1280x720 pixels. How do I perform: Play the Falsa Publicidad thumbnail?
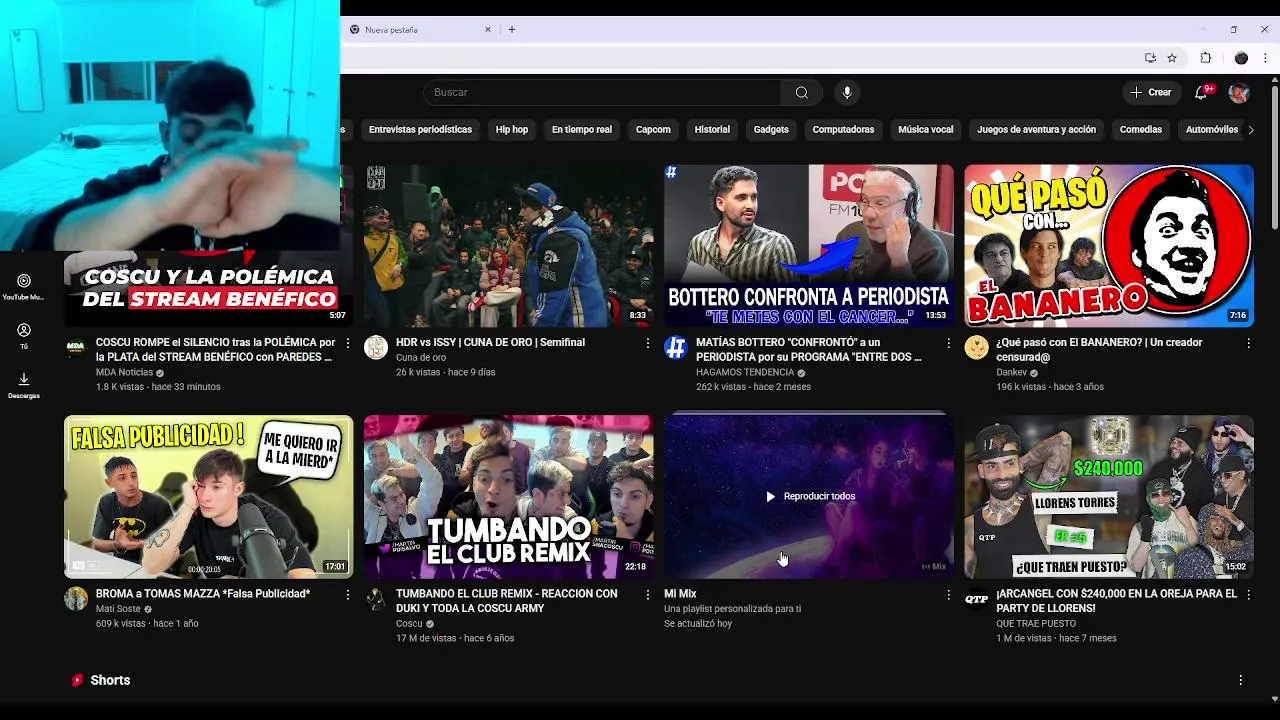pyautogui.click(x=208, y=497)
